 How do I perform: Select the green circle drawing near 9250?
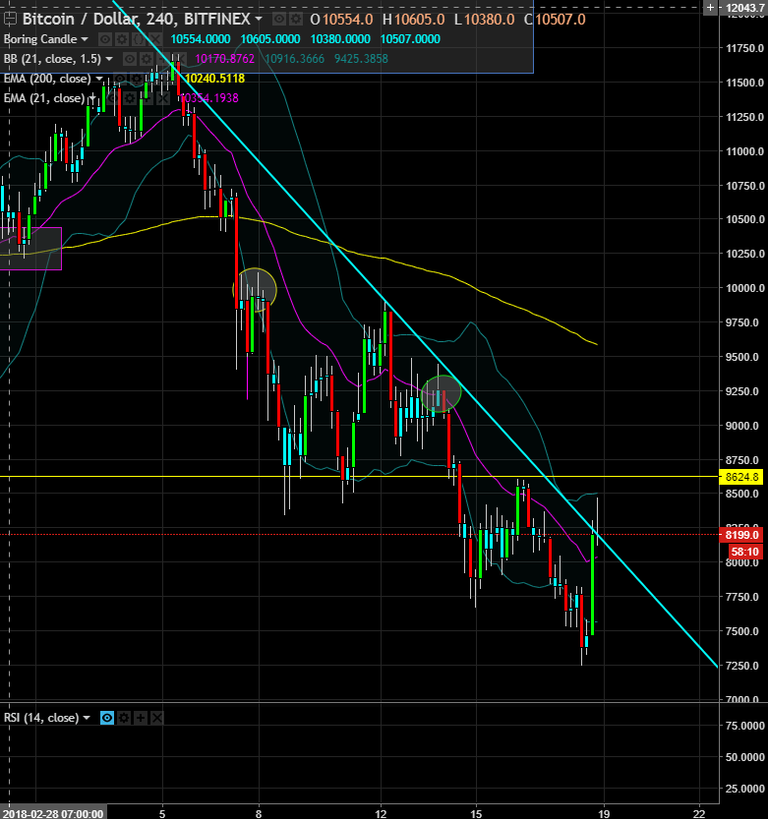[x=441, y=393]
